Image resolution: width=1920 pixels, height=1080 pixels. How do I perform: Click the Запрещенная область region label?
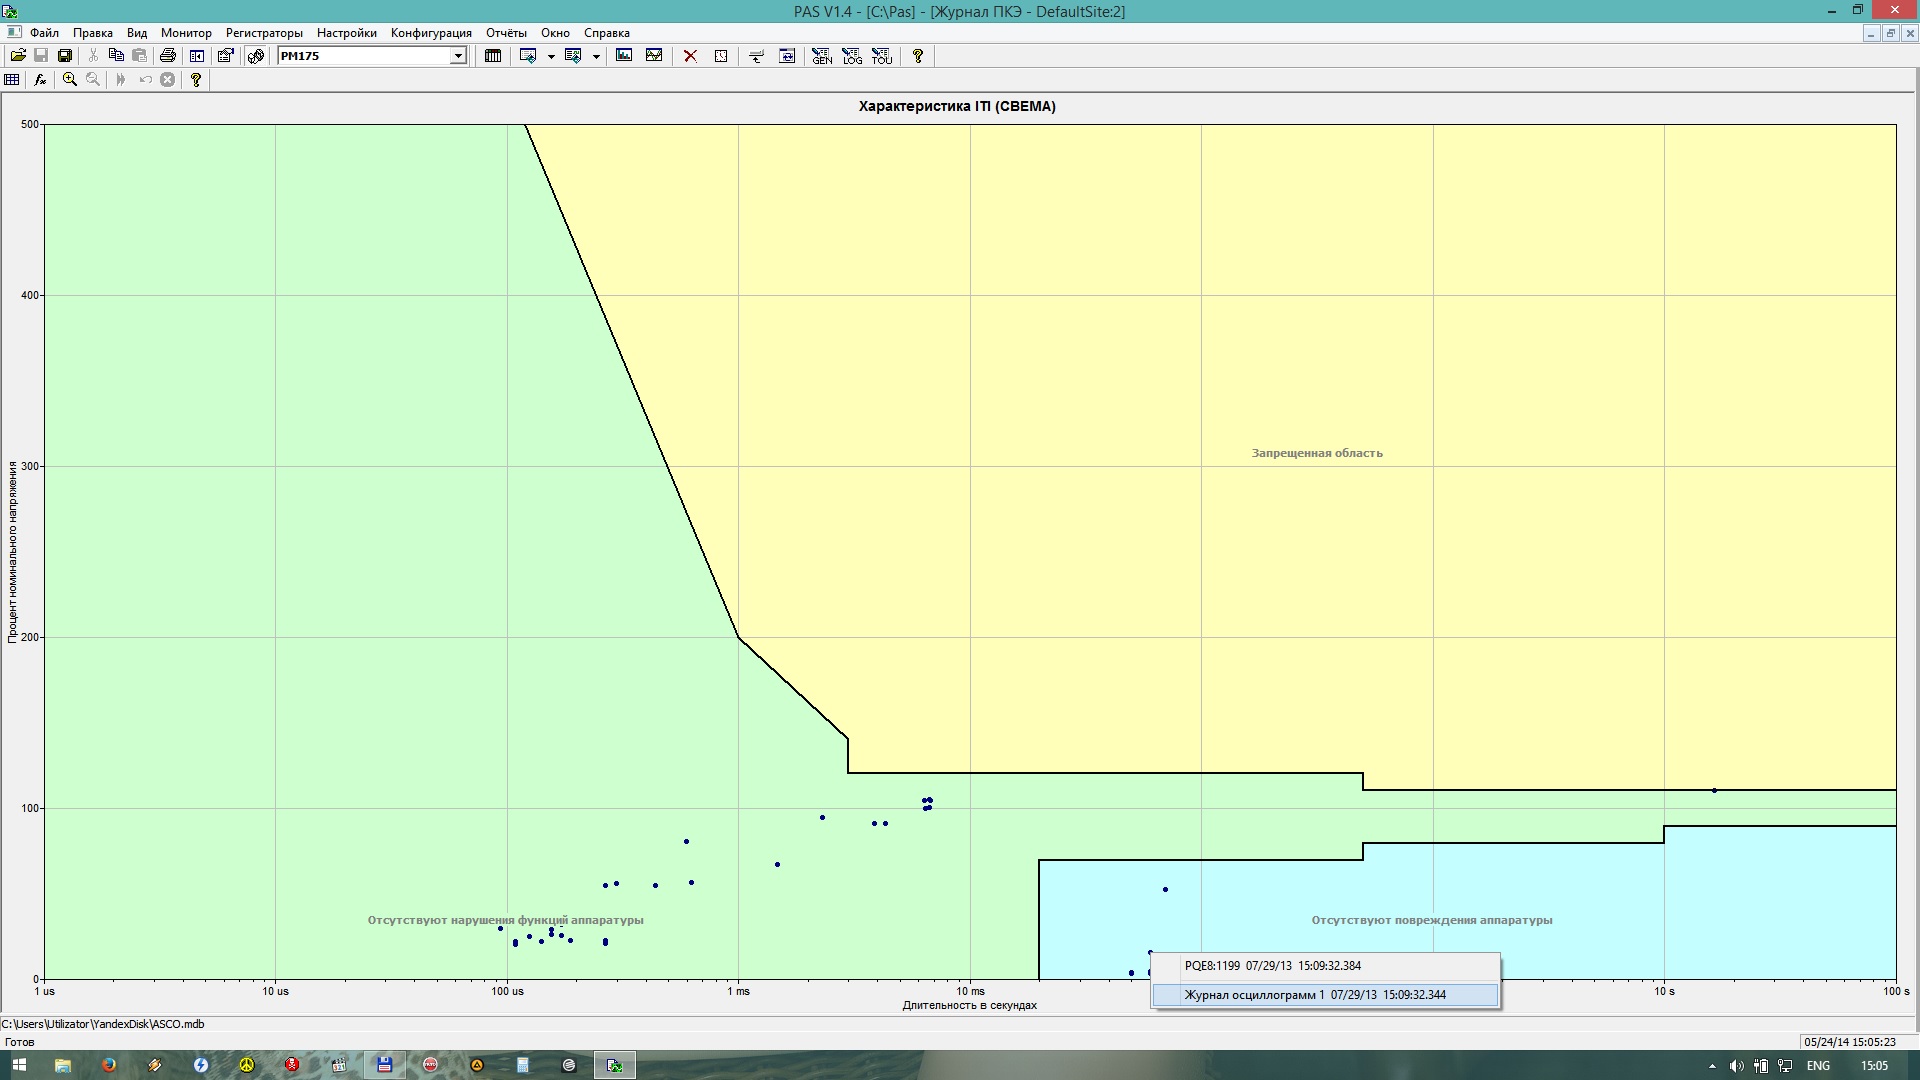pos(1317,453)
